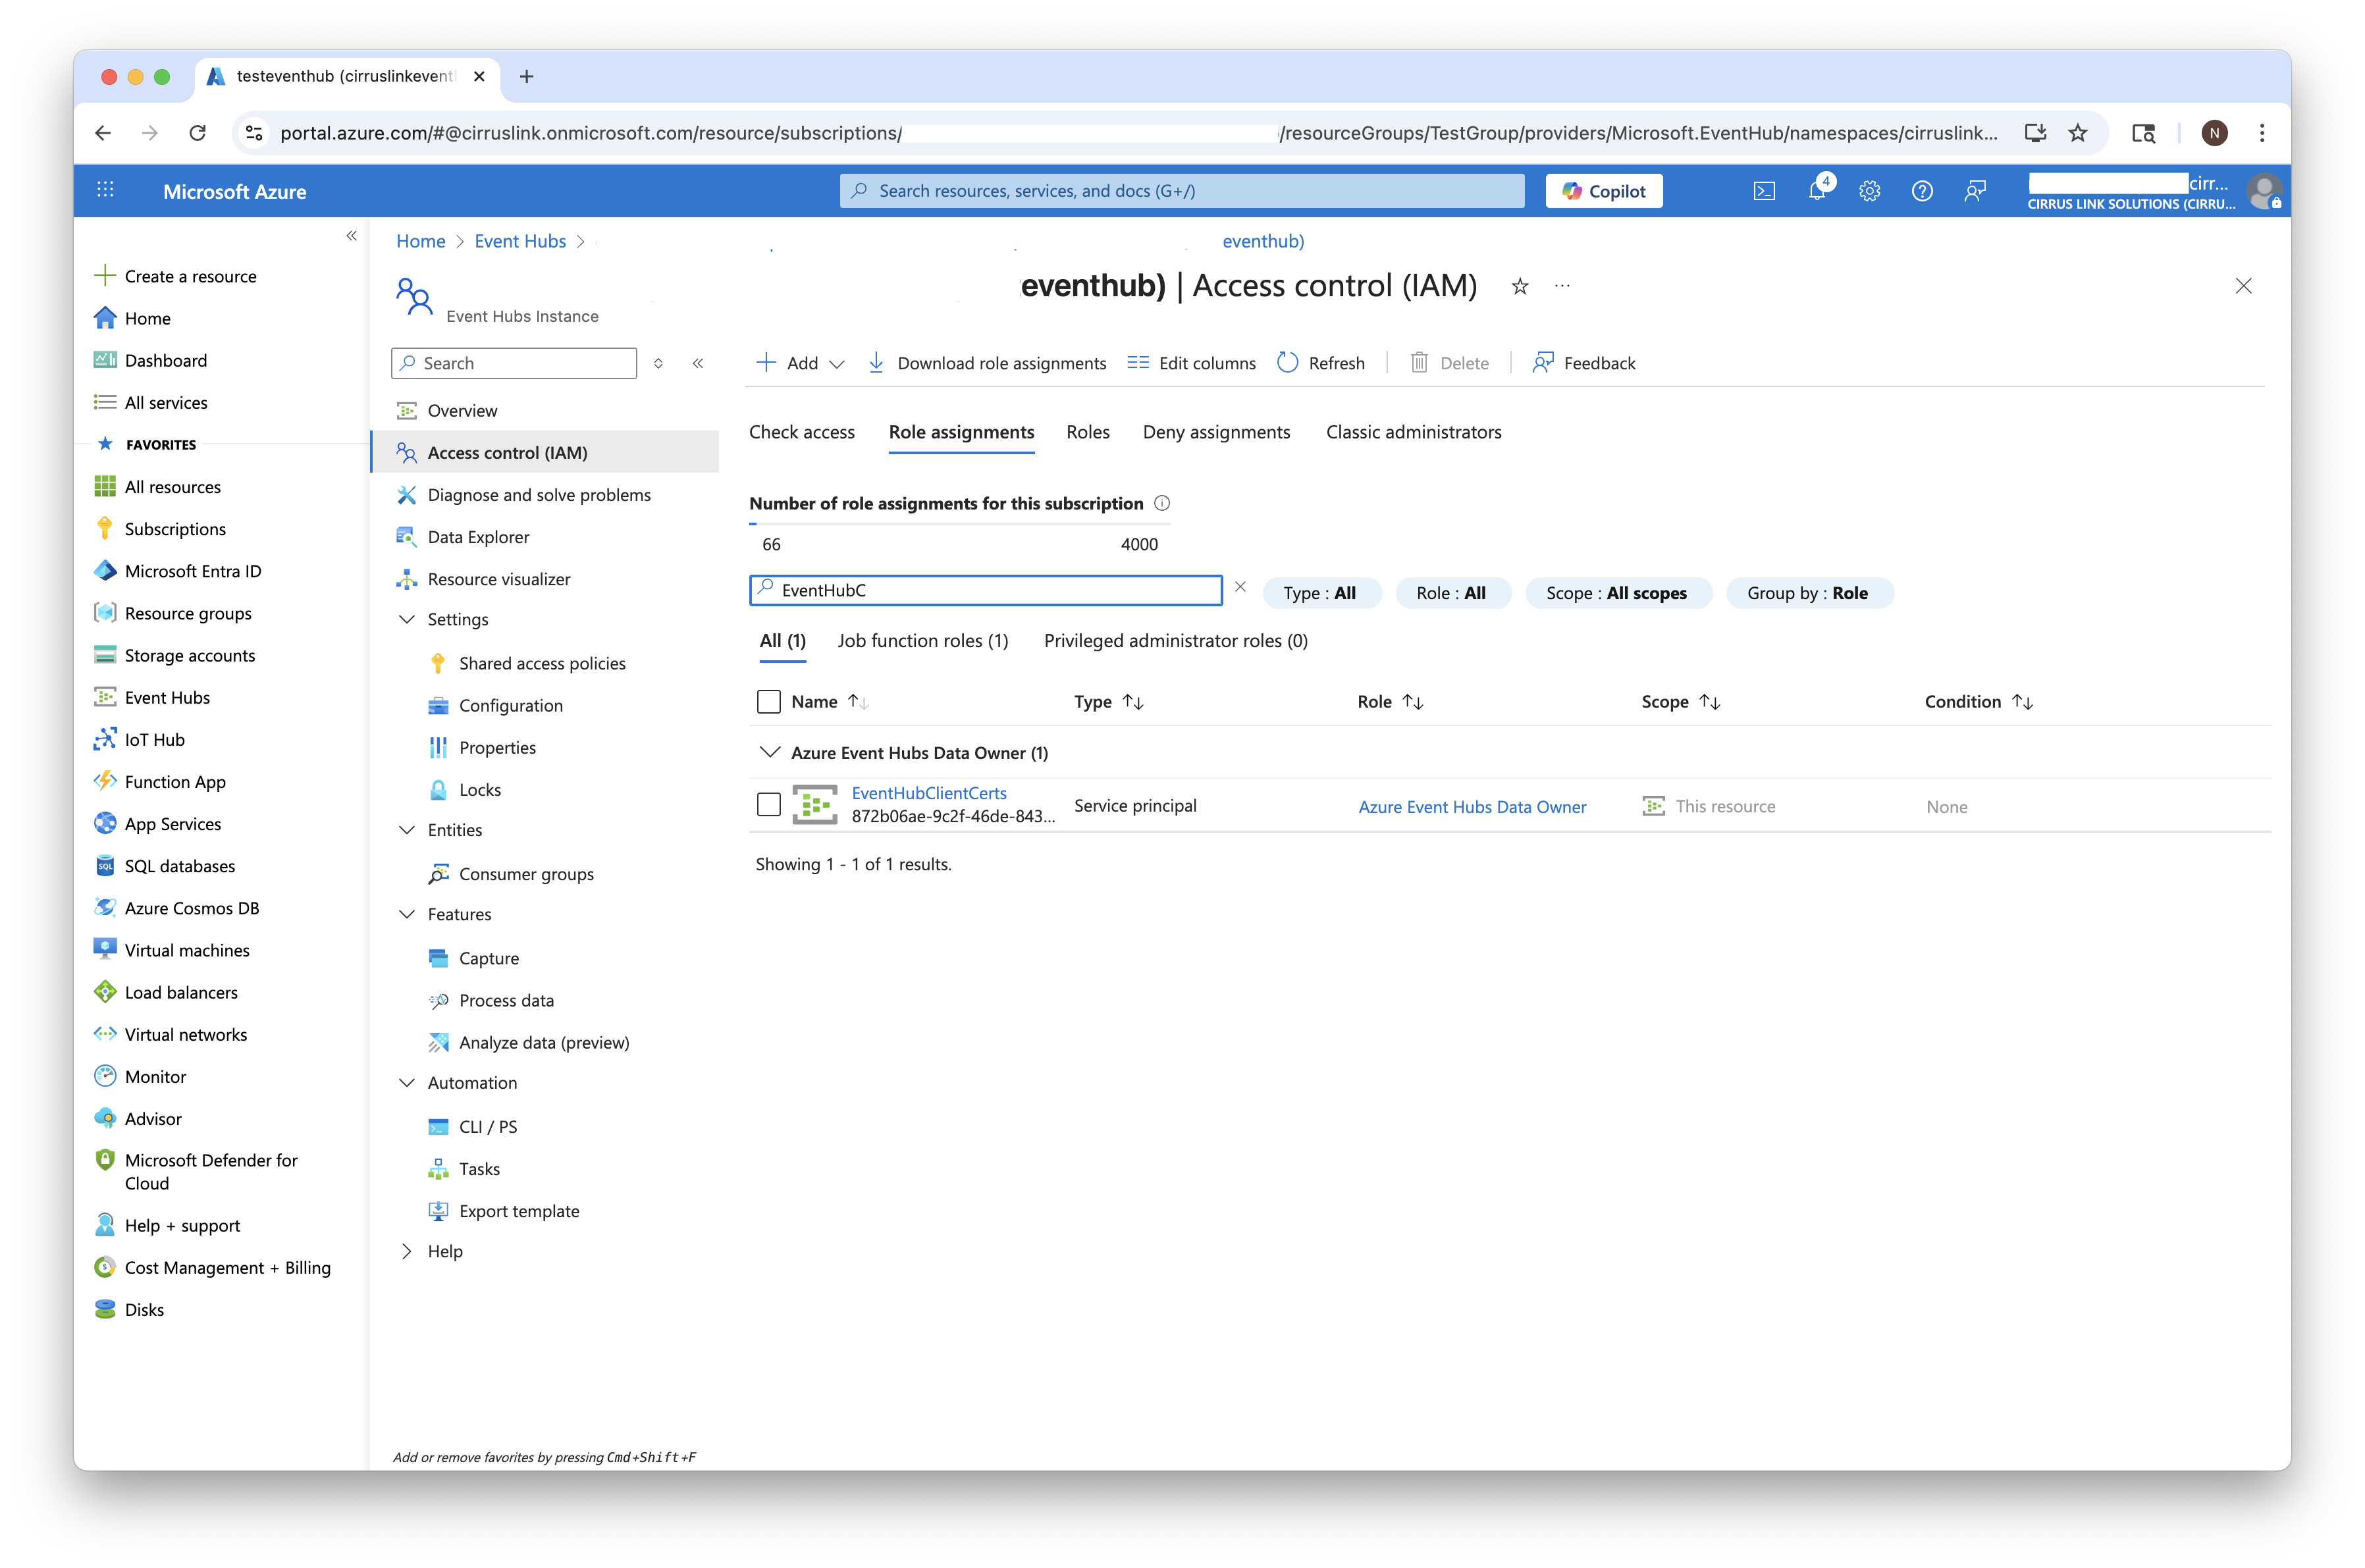Open the portal menu grid icon
This screenshot has height=1568, width=2365.
pos(105,190)
